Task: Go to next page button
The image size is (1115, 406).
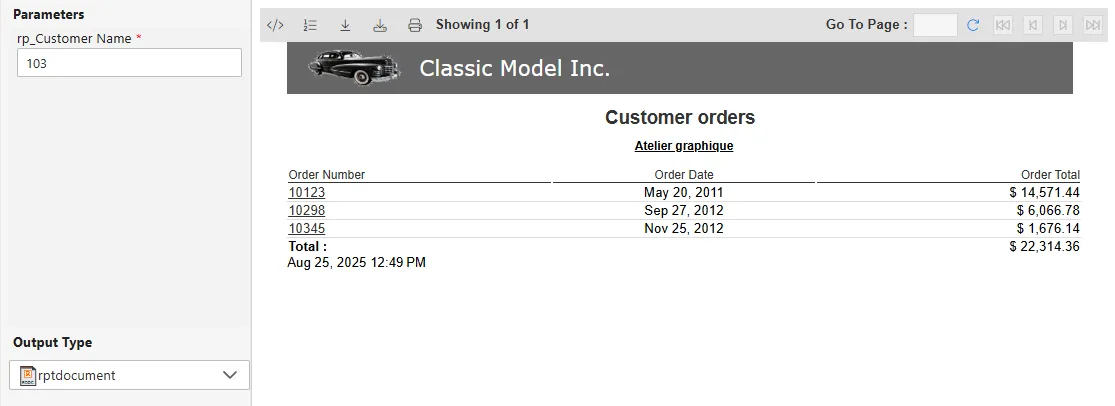Action: click(1063, 25)
